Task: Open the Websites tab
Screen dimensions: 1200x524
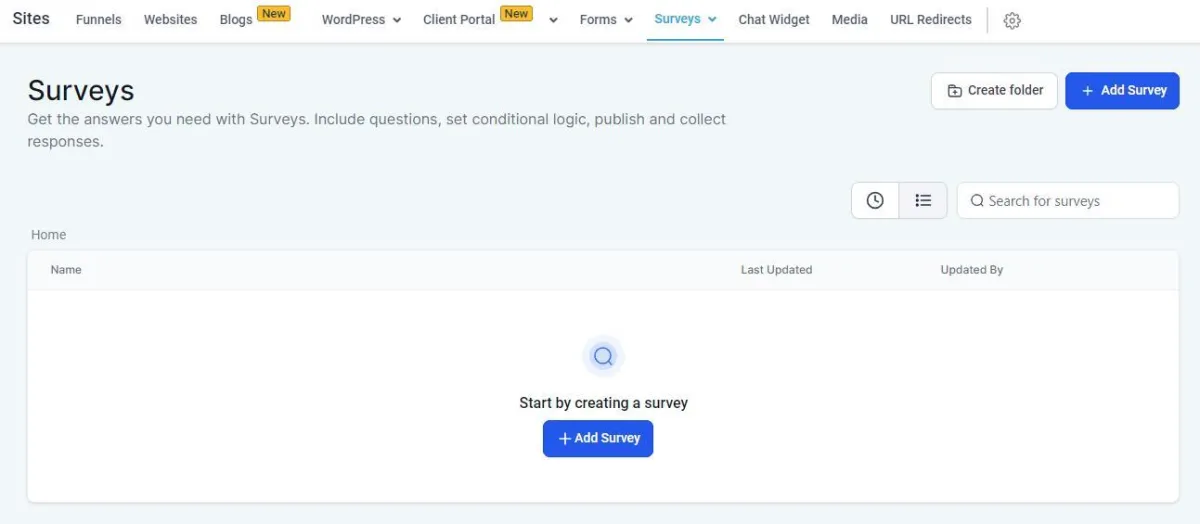Action: [x=170, y=19]
